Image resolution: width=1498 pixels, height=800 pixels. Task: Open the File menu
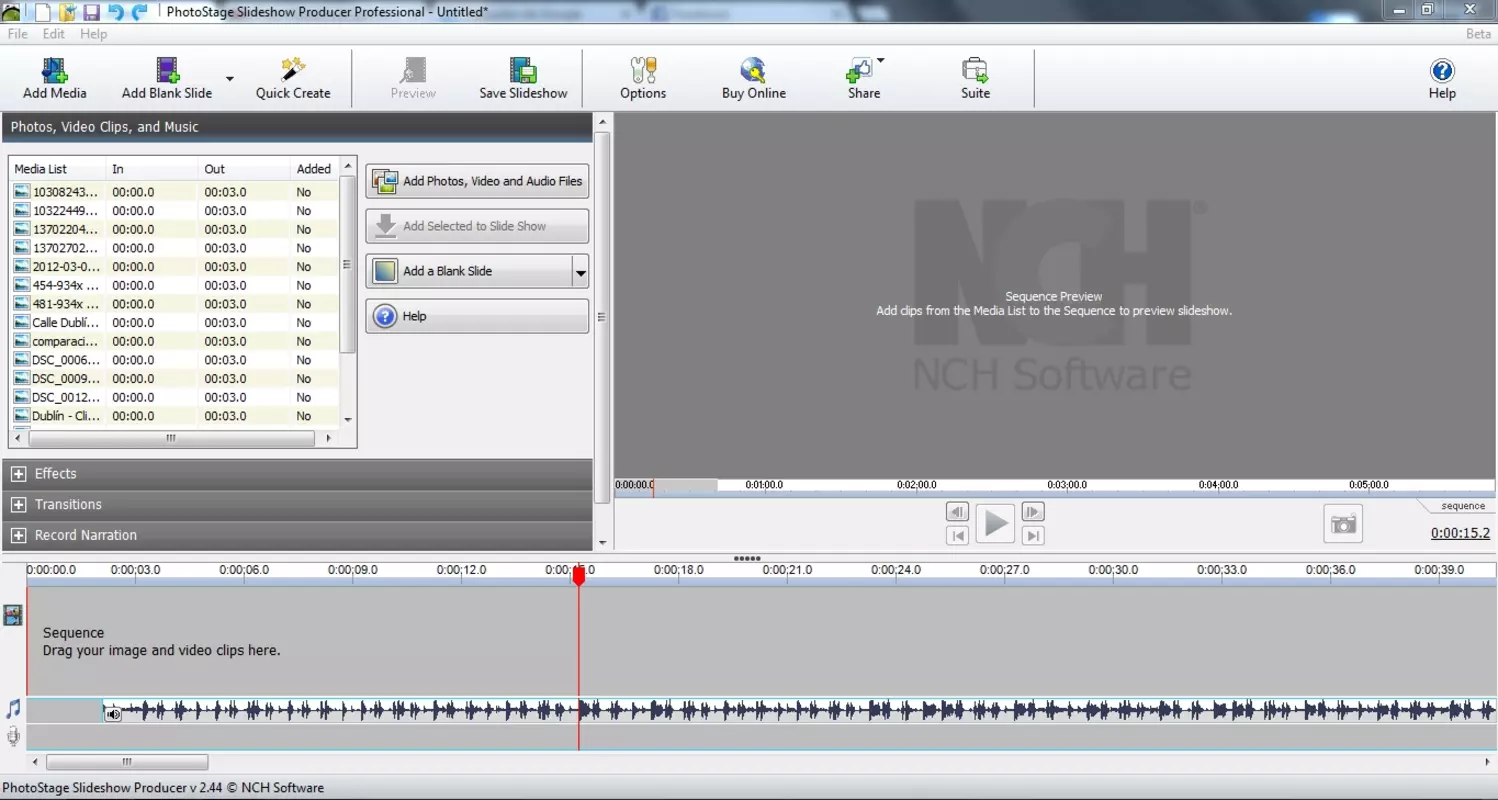[17, 34]
